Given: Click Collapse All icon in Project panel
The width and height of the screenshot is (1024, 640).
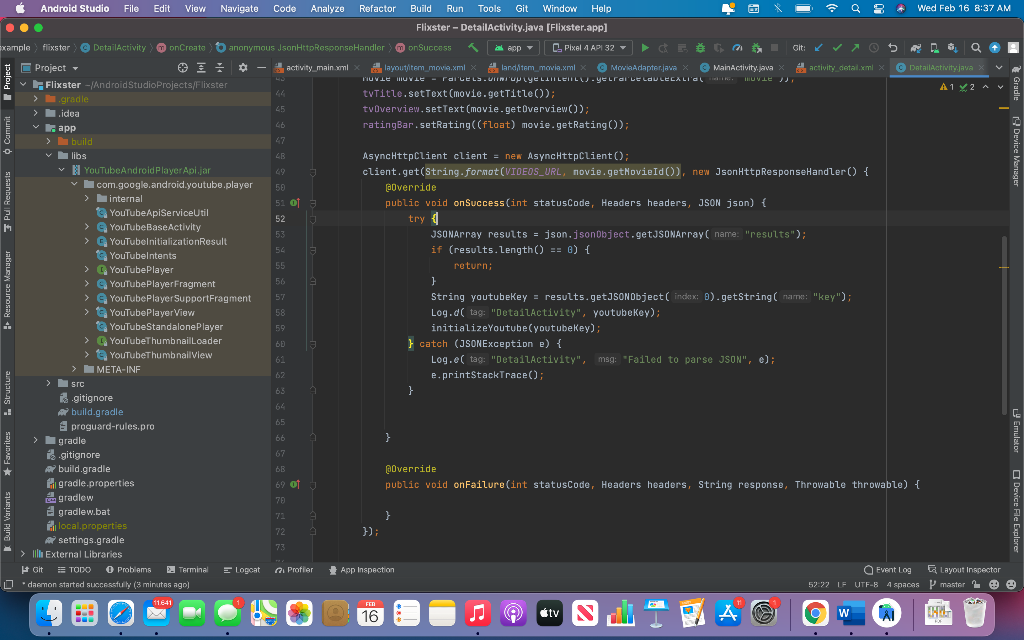Looking at the screenshot, I should [x=219, y=68].
